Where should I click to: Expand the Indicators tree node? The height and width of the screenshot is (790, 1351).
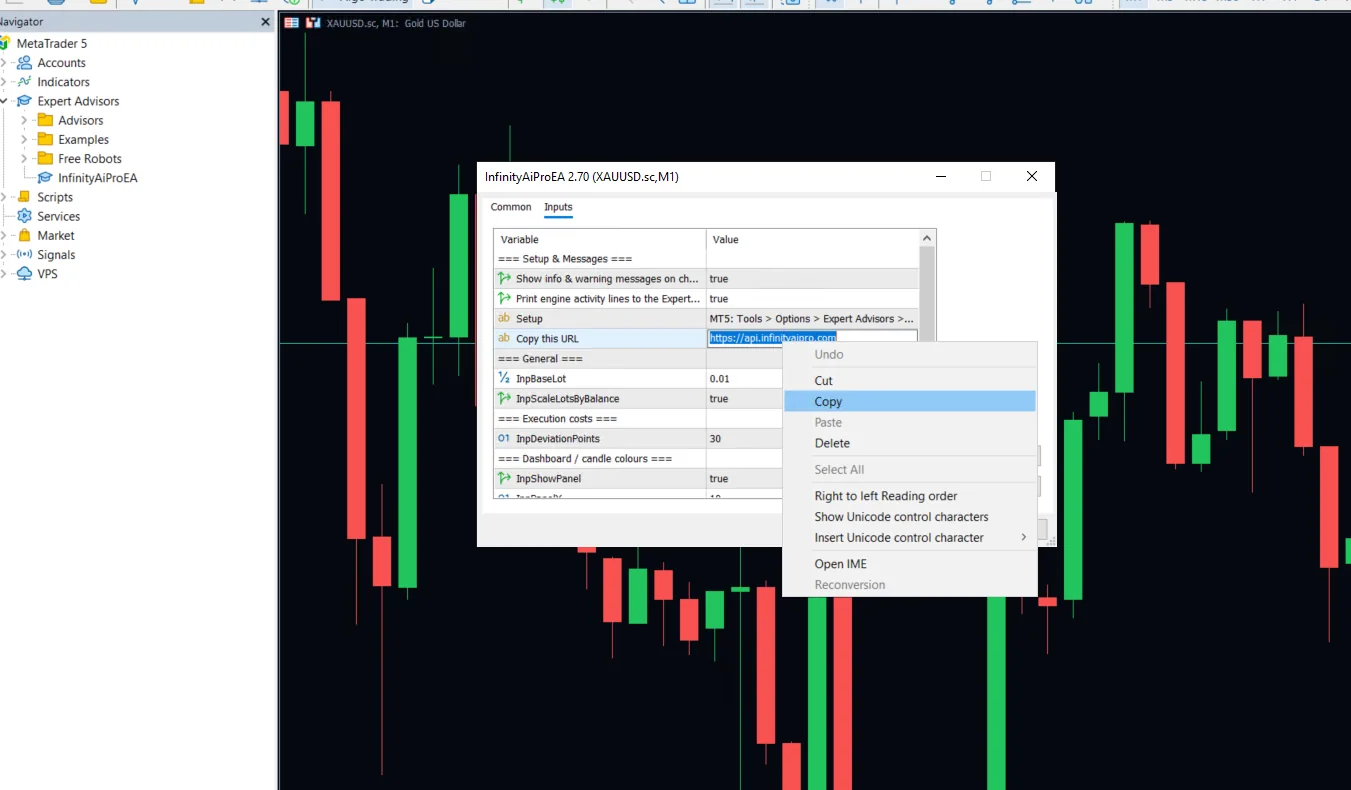(x=4, y=82)
